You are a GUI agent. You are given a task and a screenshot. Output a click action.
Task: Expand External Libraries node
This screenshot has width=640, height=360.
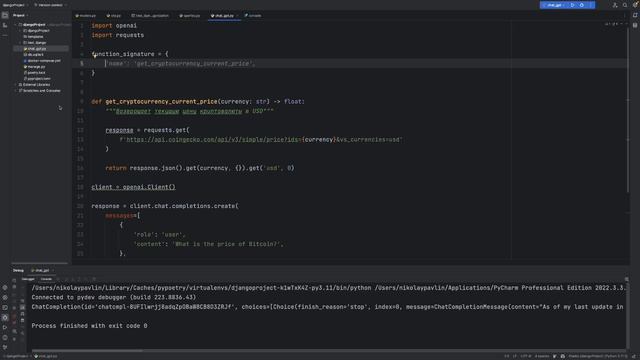pos(16,84)
